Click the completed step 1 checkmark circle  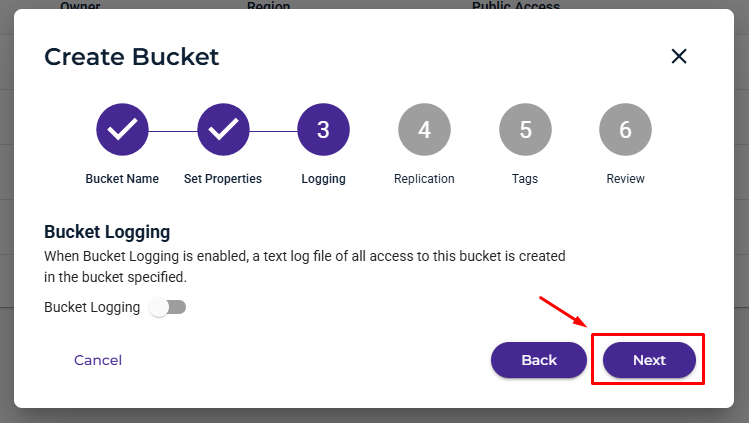[122, 130]
